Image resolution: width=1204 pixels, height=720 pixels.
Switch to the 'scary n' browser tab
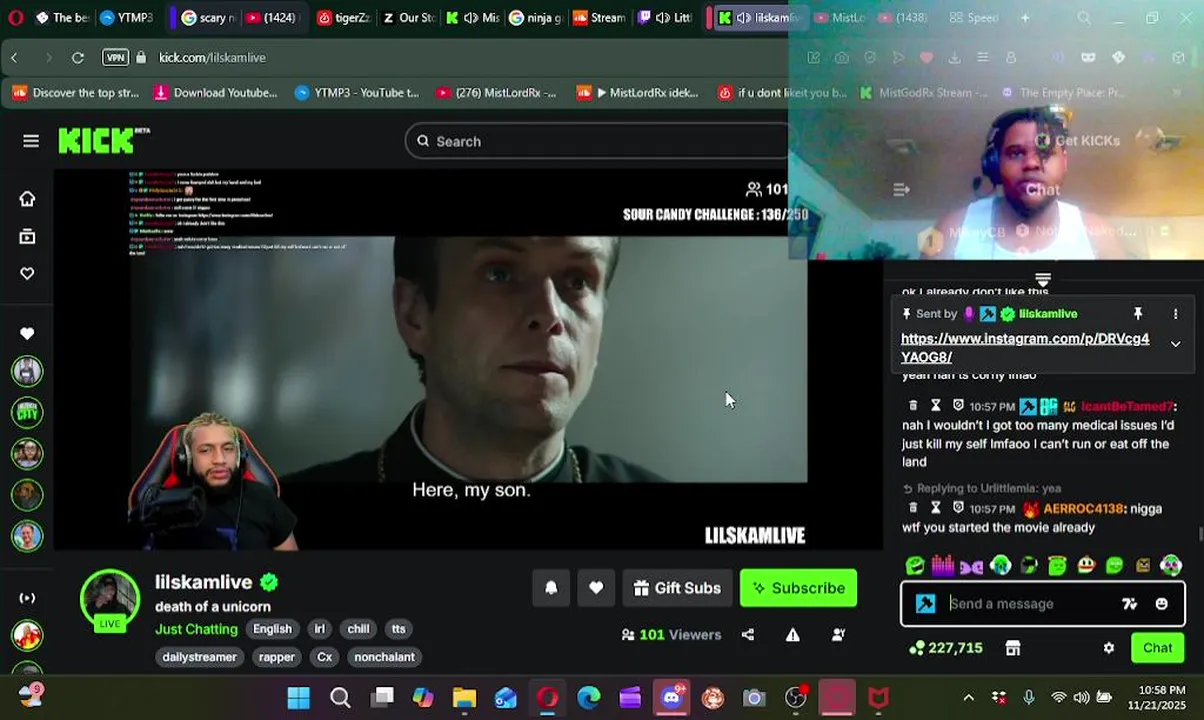208,17
